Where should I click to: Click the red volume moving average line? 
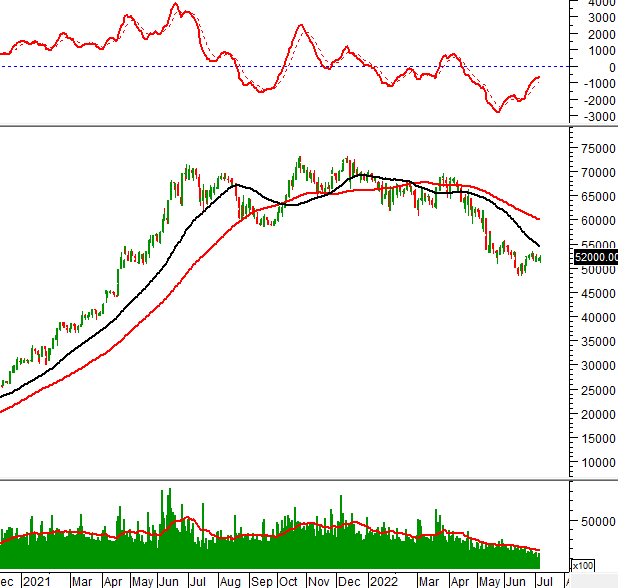(x=300, y=524)
